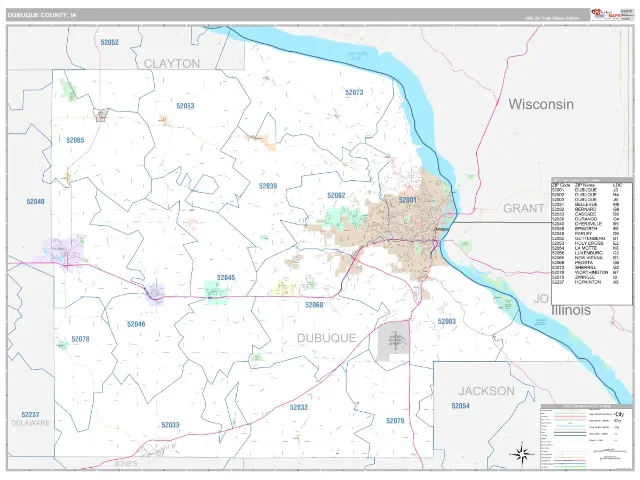Click the Wisconsin state label
This screenshot has height=480, width=640.
point(541,104)
